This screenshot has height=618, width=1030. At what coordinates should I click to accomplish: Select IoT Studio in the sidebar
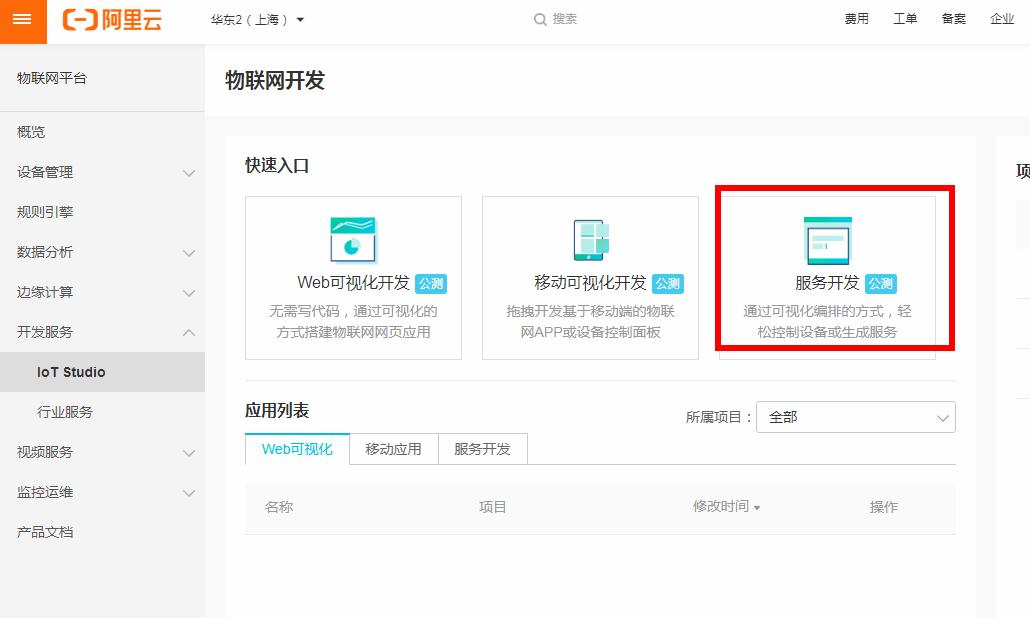click(x=102, y=372)
